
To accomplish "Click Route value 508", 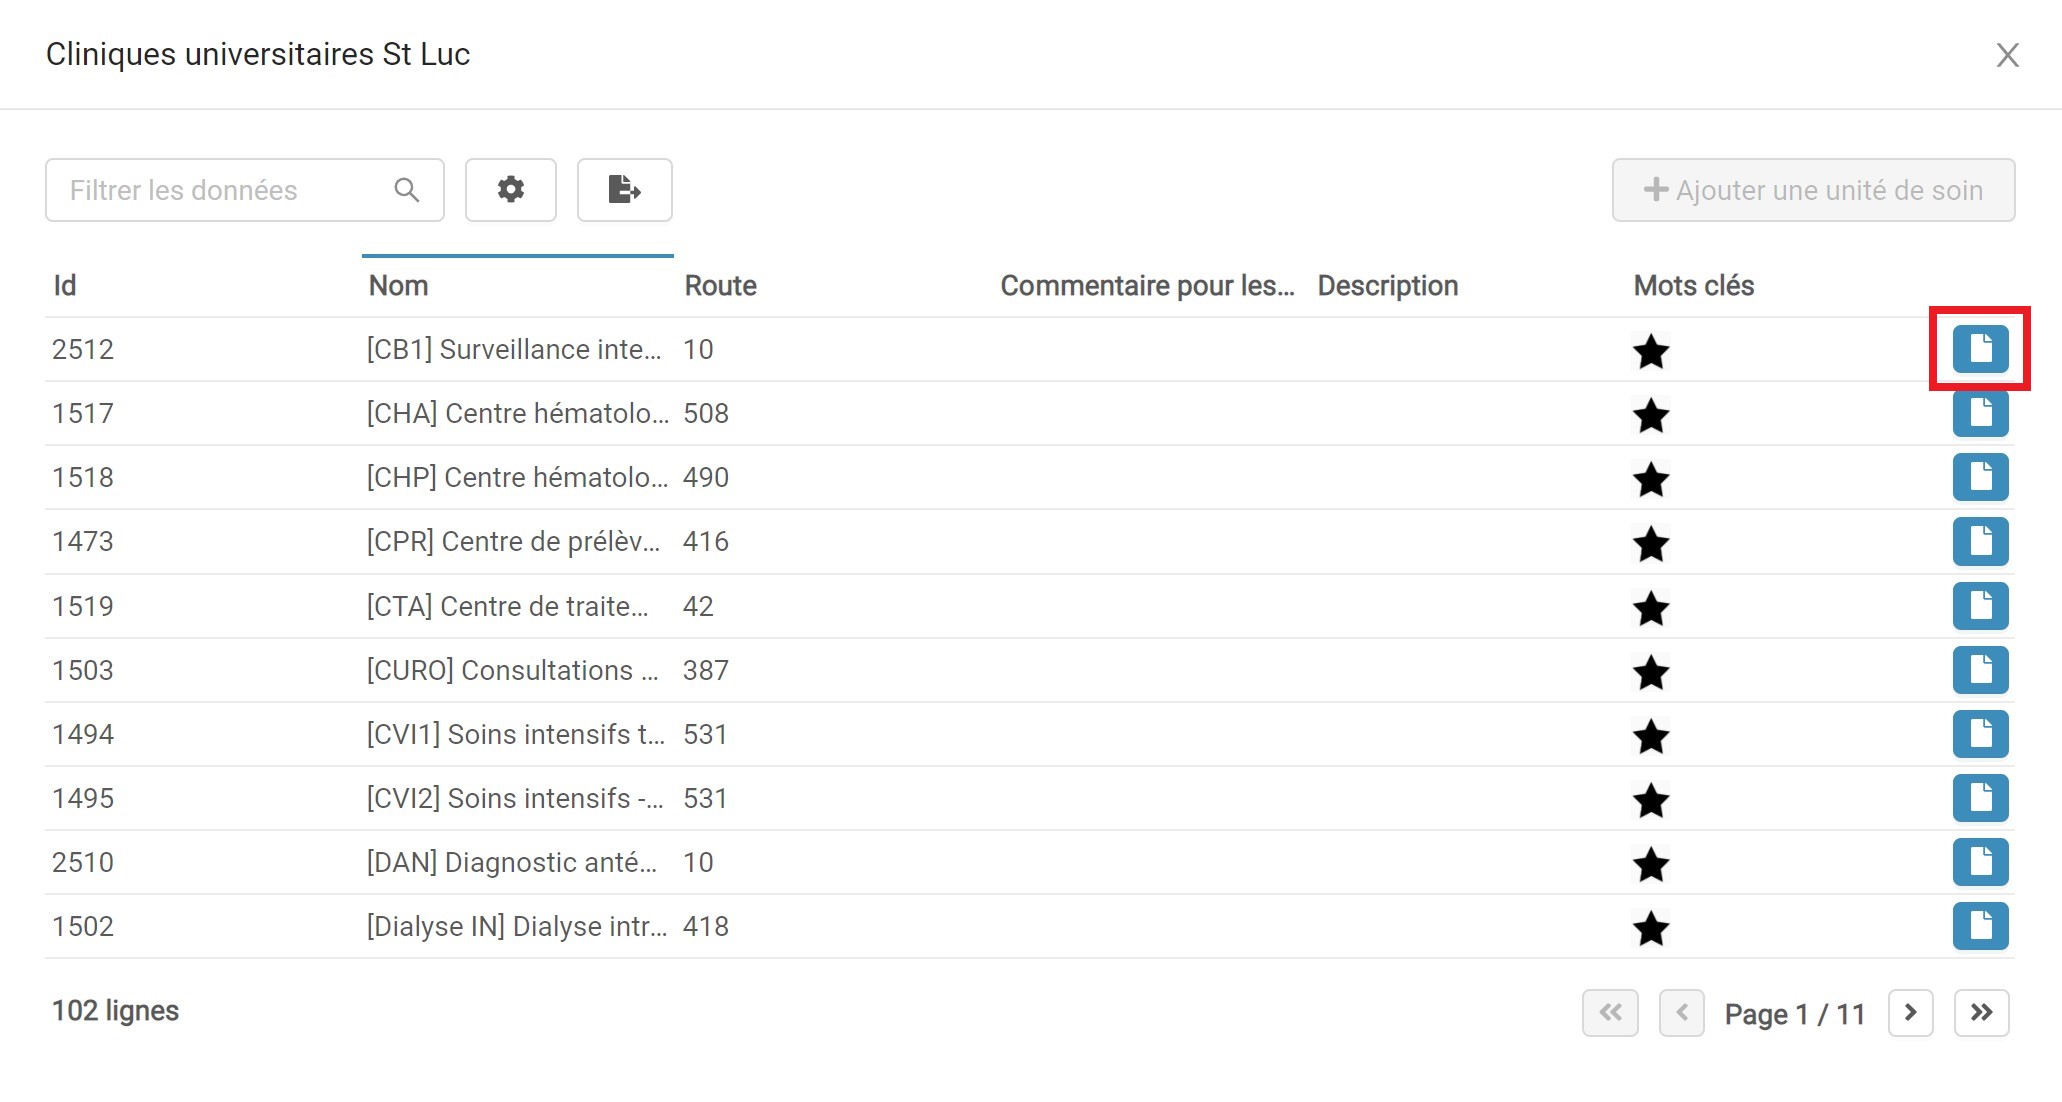I will (706, 414).
